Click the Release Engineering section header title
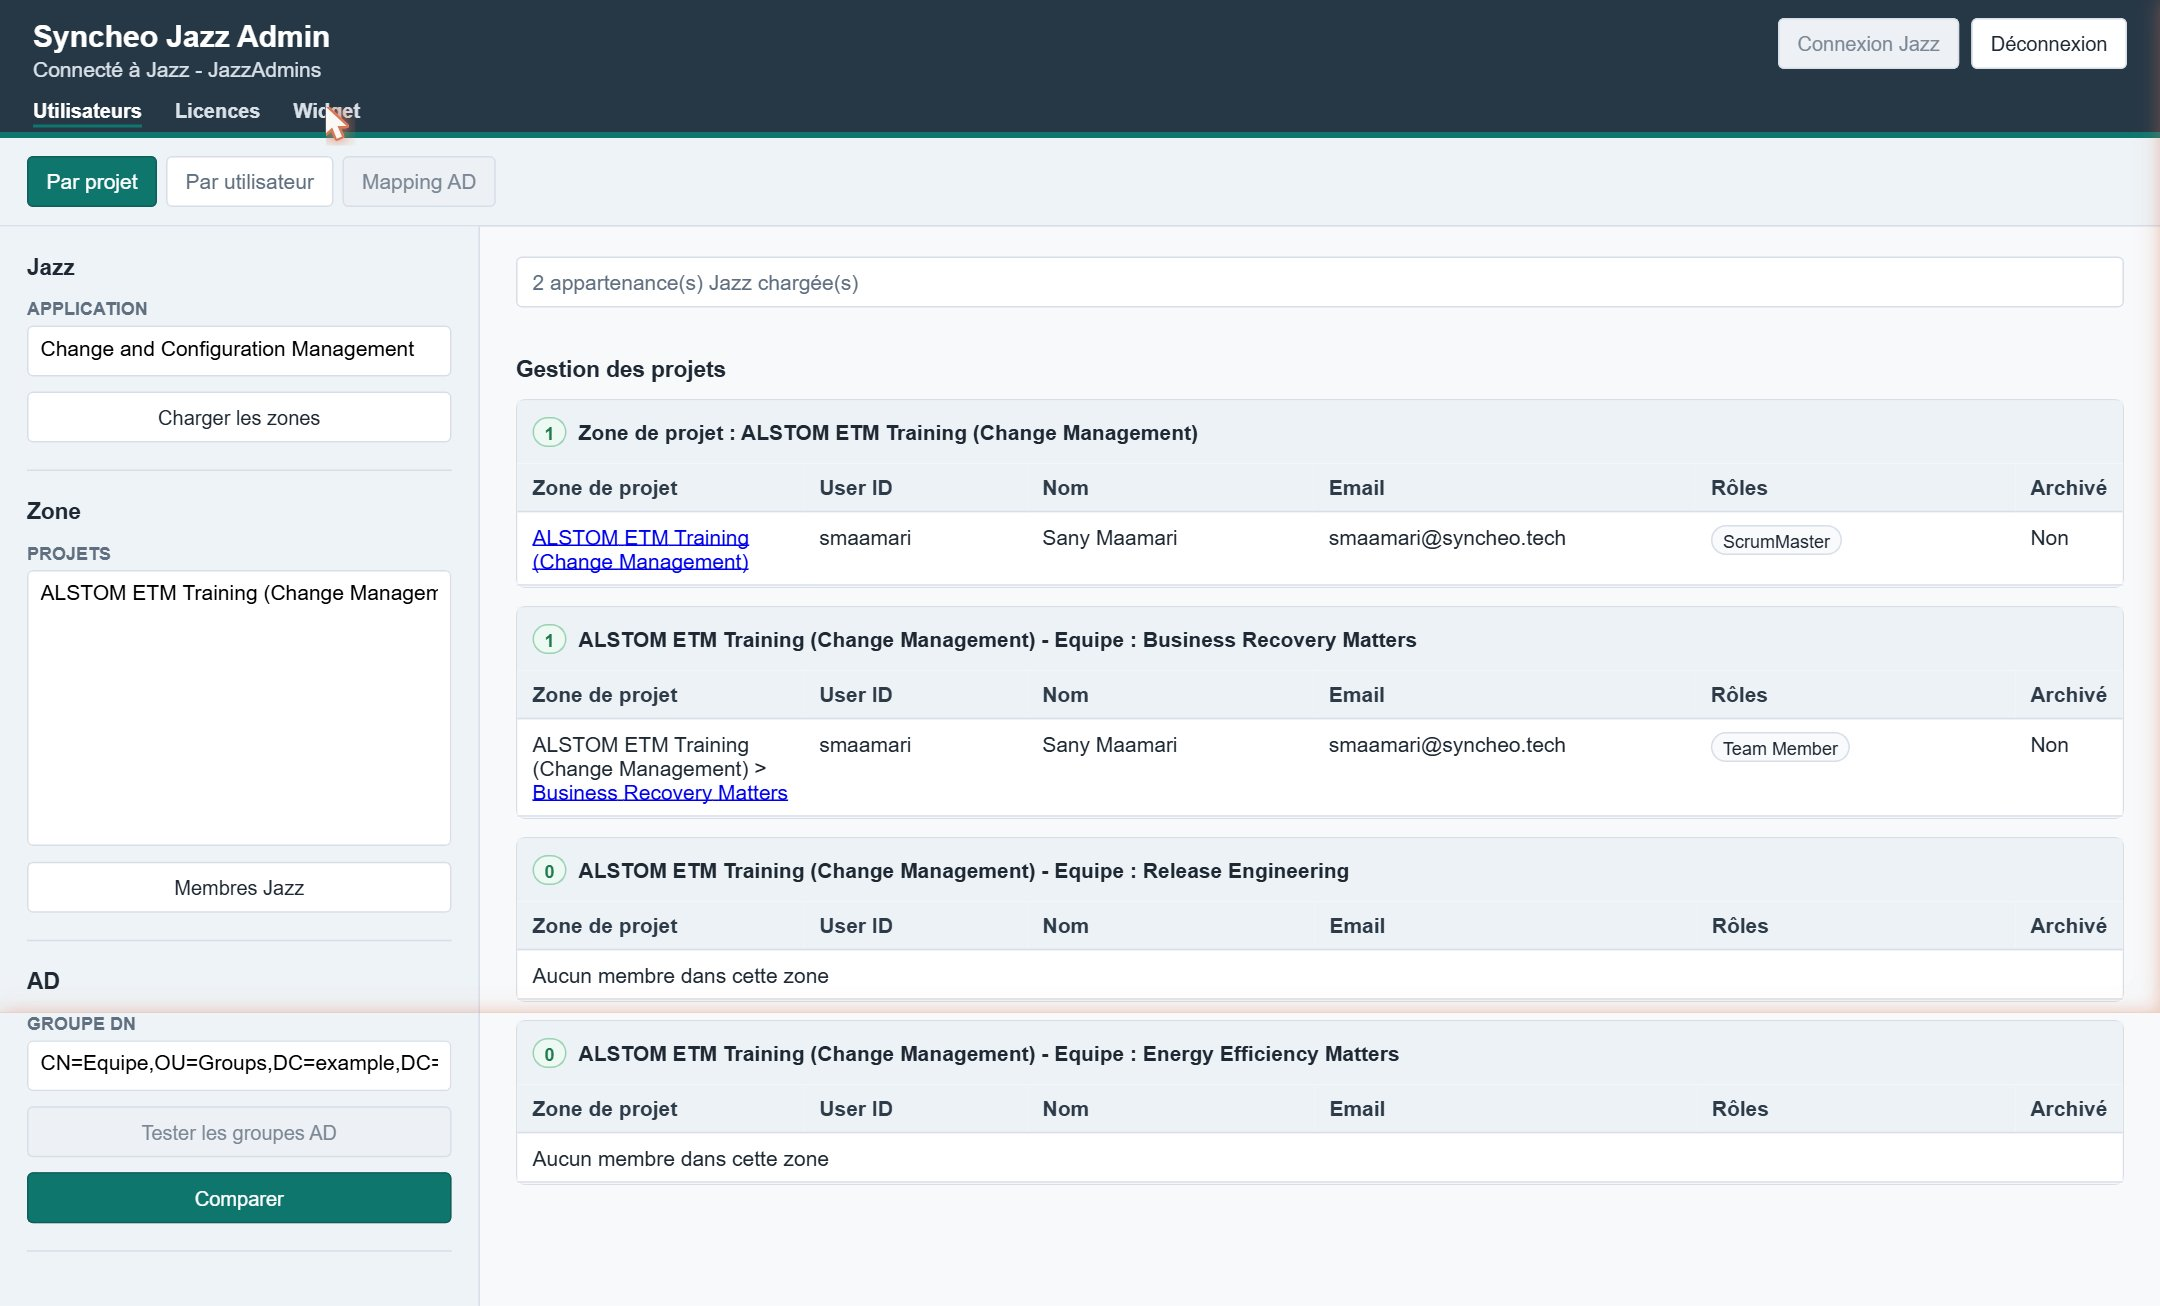The width and height of the screenshot is (2160, 1306). tap(963, 871)
